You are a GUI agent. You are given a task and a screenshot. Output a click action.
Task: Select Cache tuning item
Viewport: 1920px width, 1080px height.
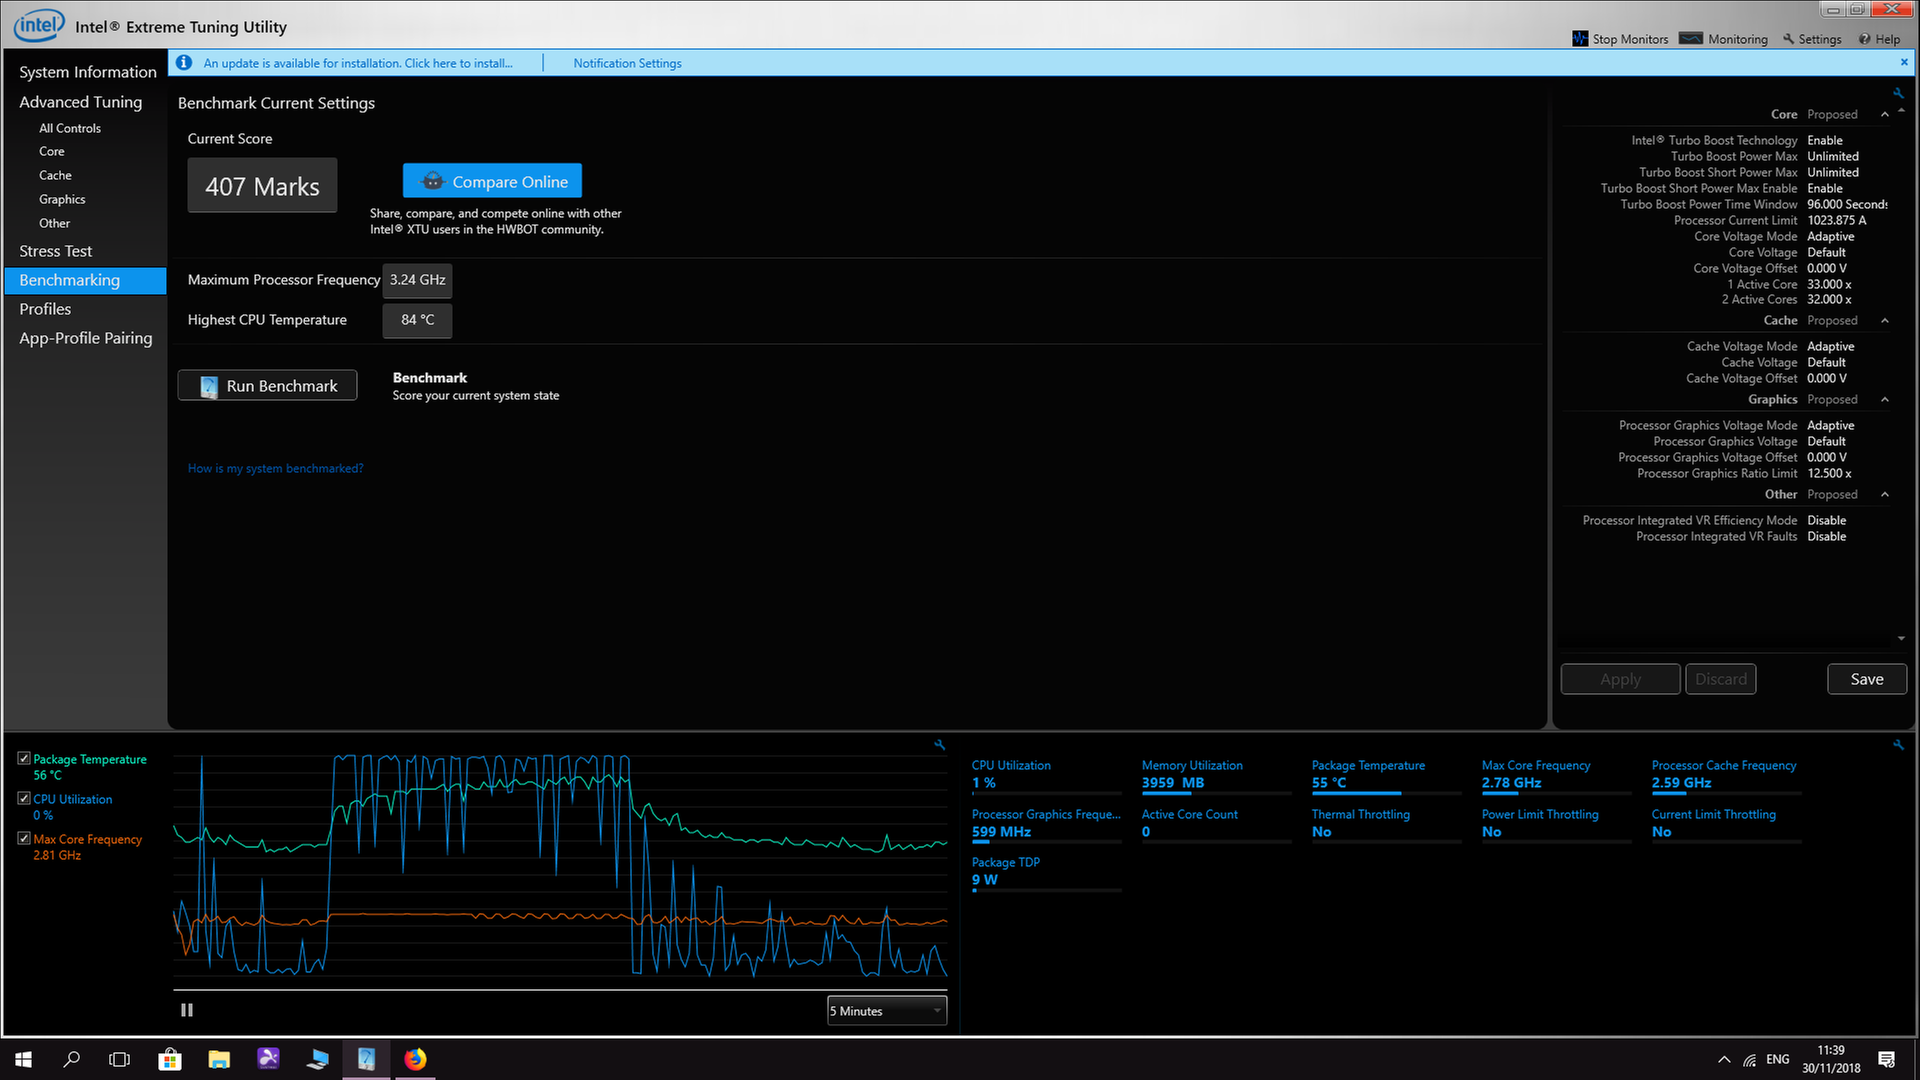coord(55,175)
